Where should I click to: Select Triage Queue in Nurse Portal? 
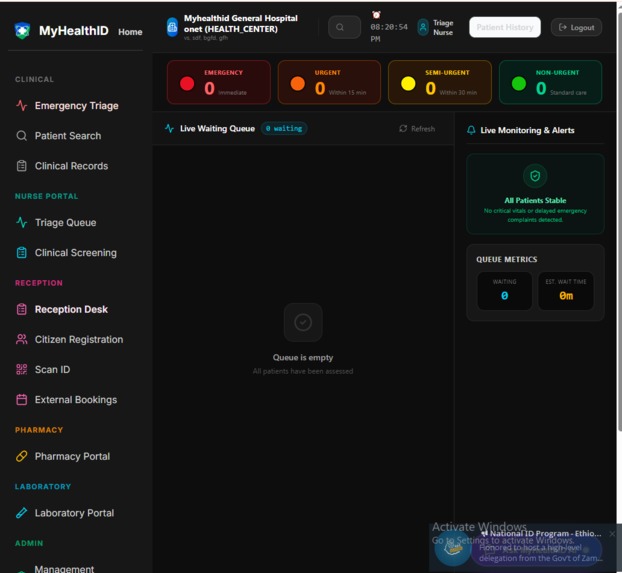click(65, 223)
